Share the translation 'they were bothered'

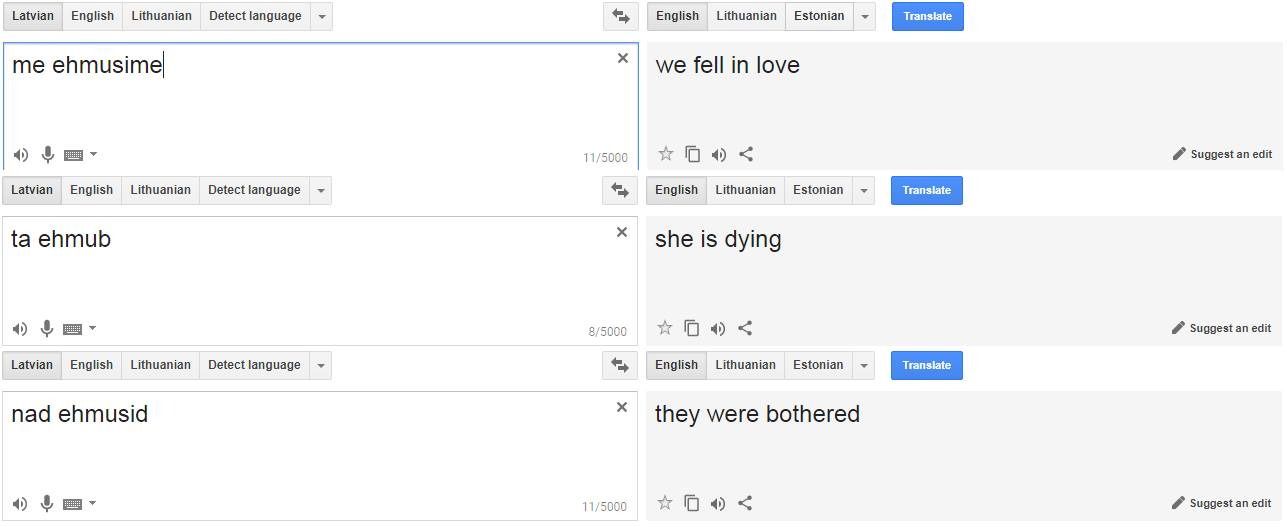pyautogui.click(x=745, y=503)
